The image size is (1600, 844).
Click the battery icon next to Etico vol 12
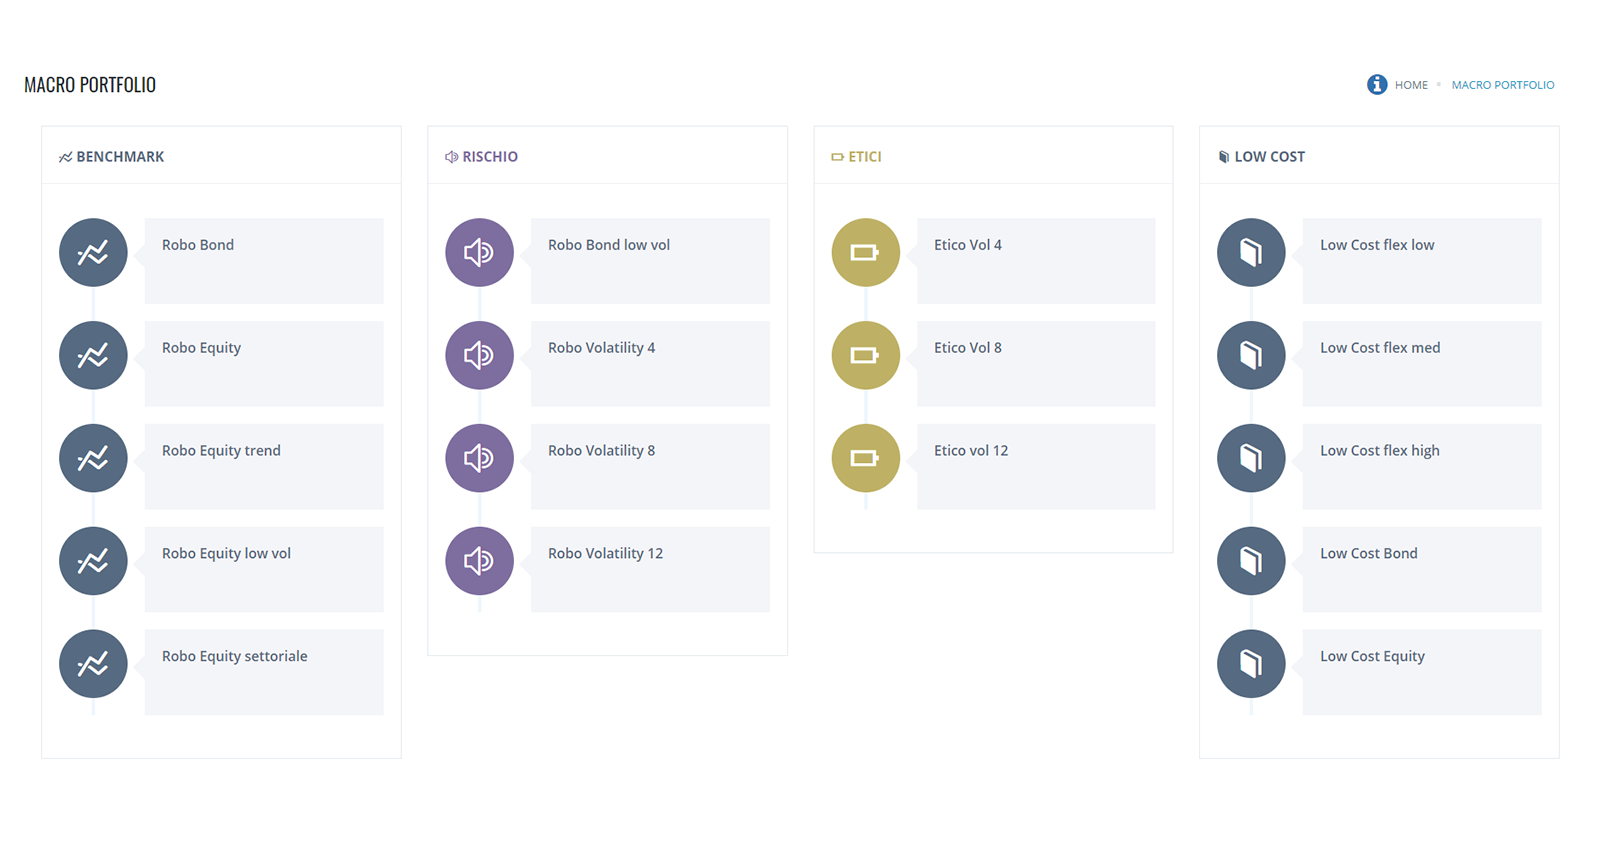(x=865, y=459)
